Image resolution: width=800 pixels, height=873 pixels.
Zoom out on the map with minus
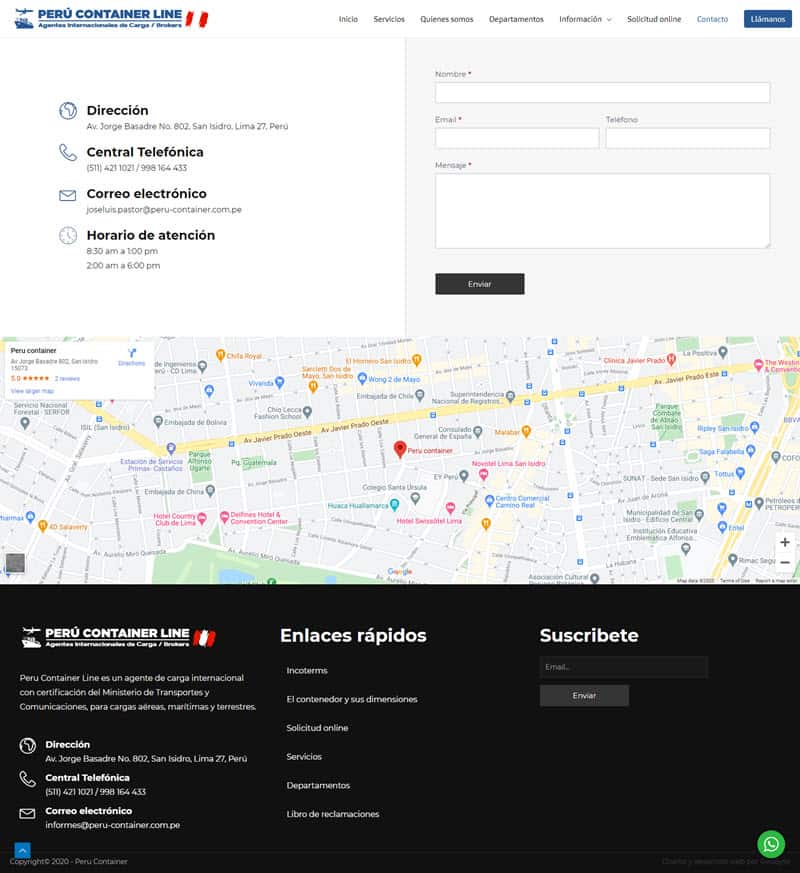(785, 563)
